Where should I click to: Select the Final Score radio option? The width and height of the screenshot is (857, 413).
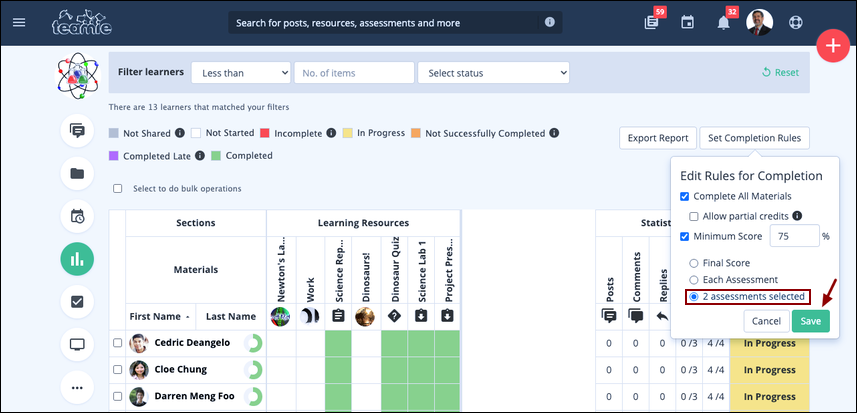[x=694, y=263]
